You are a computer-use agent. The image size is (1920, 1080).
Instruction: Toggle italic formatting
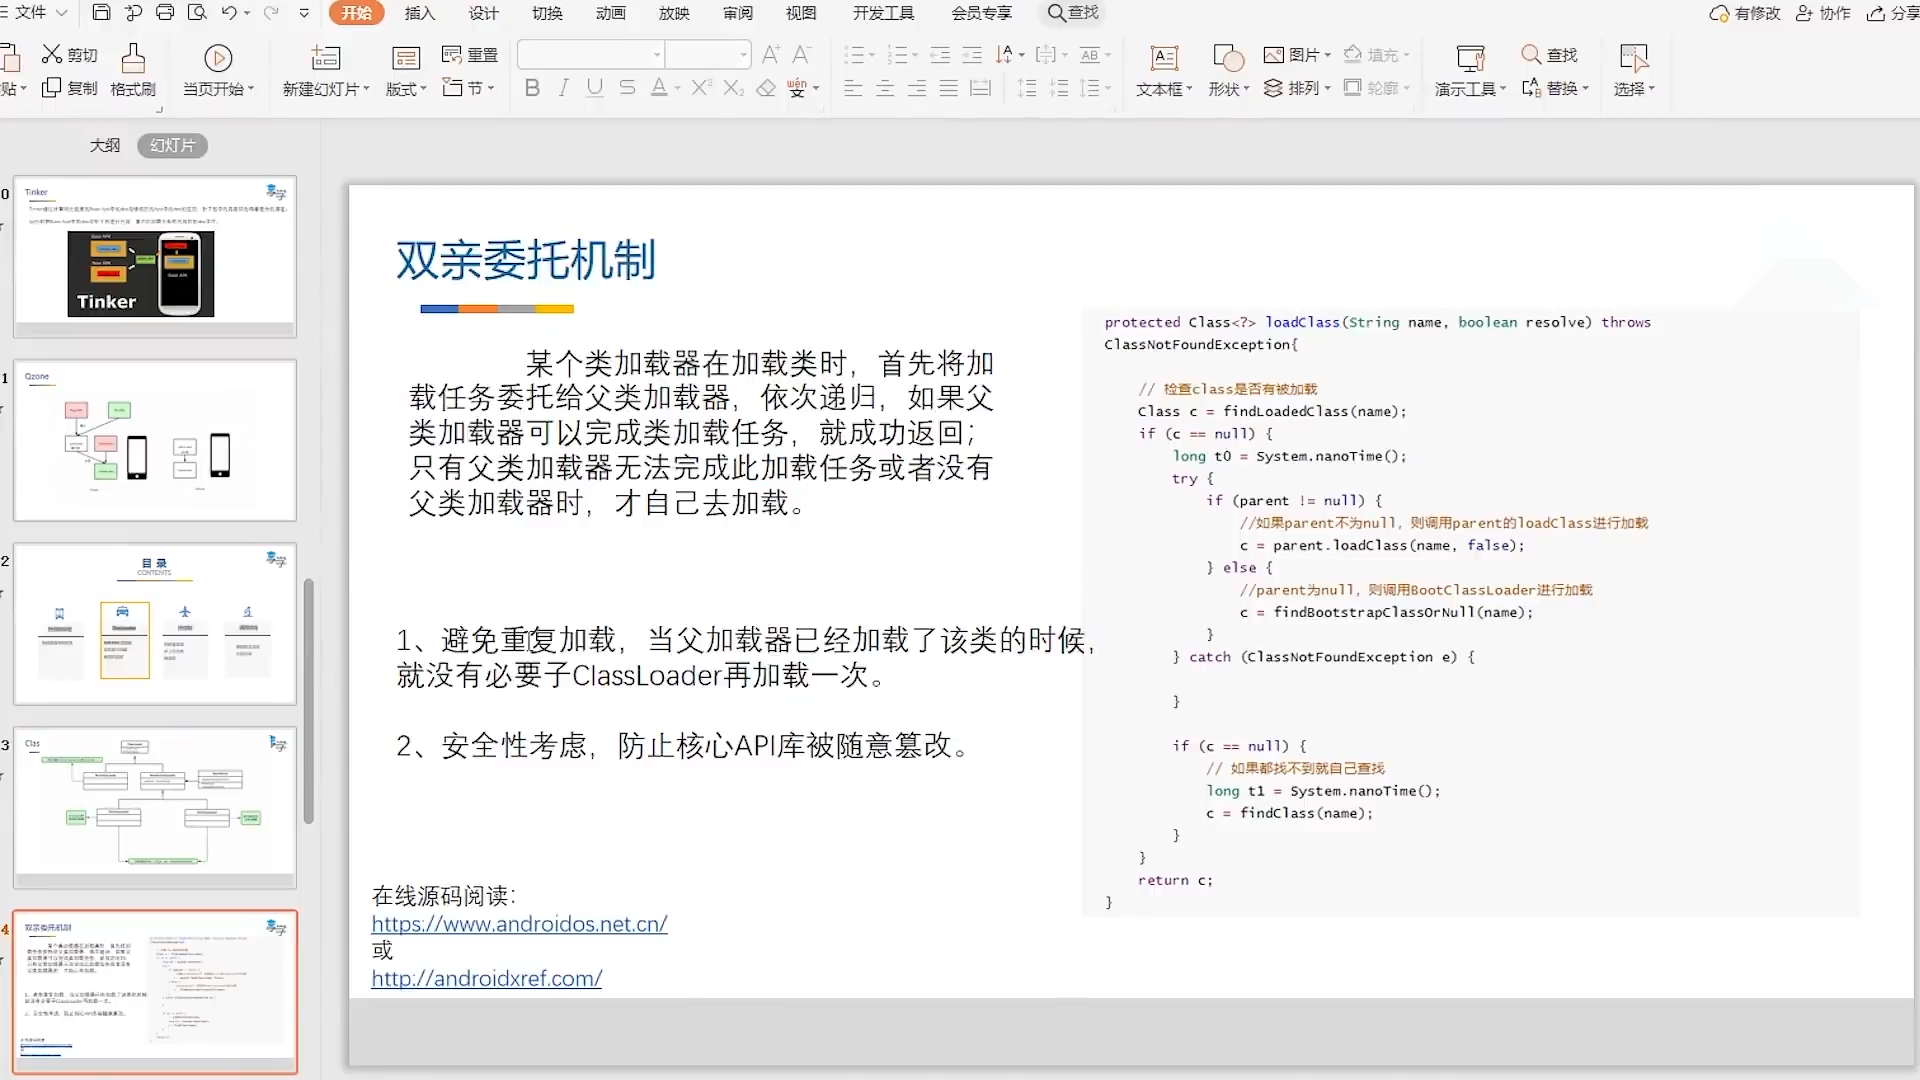click(564, 88)
